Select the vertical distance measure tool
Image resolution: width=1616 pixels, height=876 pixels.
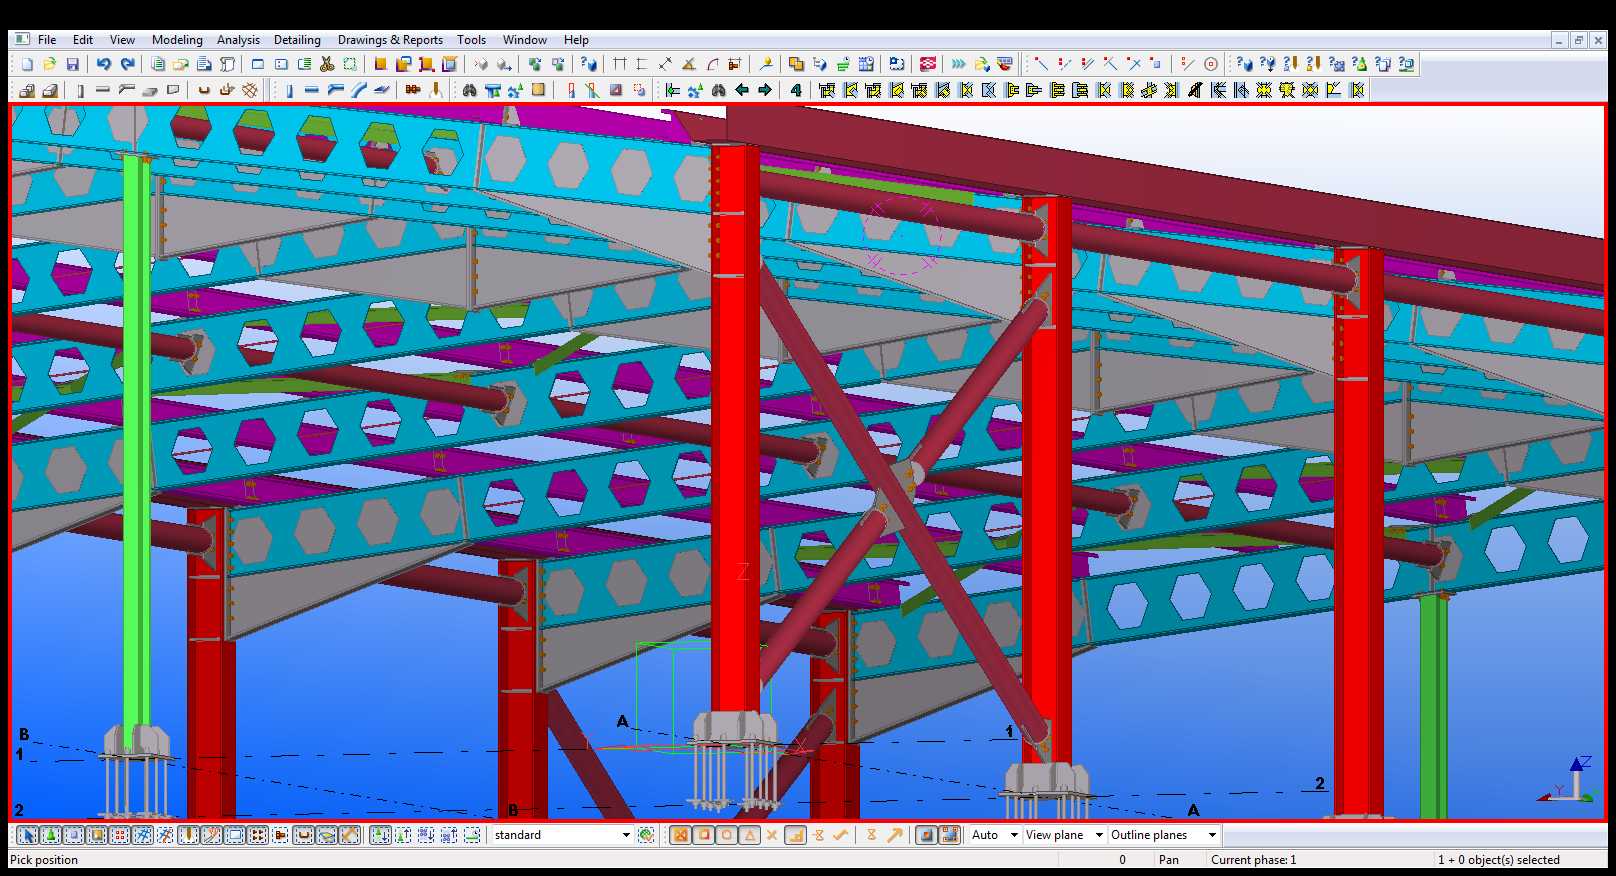[642, 64]
